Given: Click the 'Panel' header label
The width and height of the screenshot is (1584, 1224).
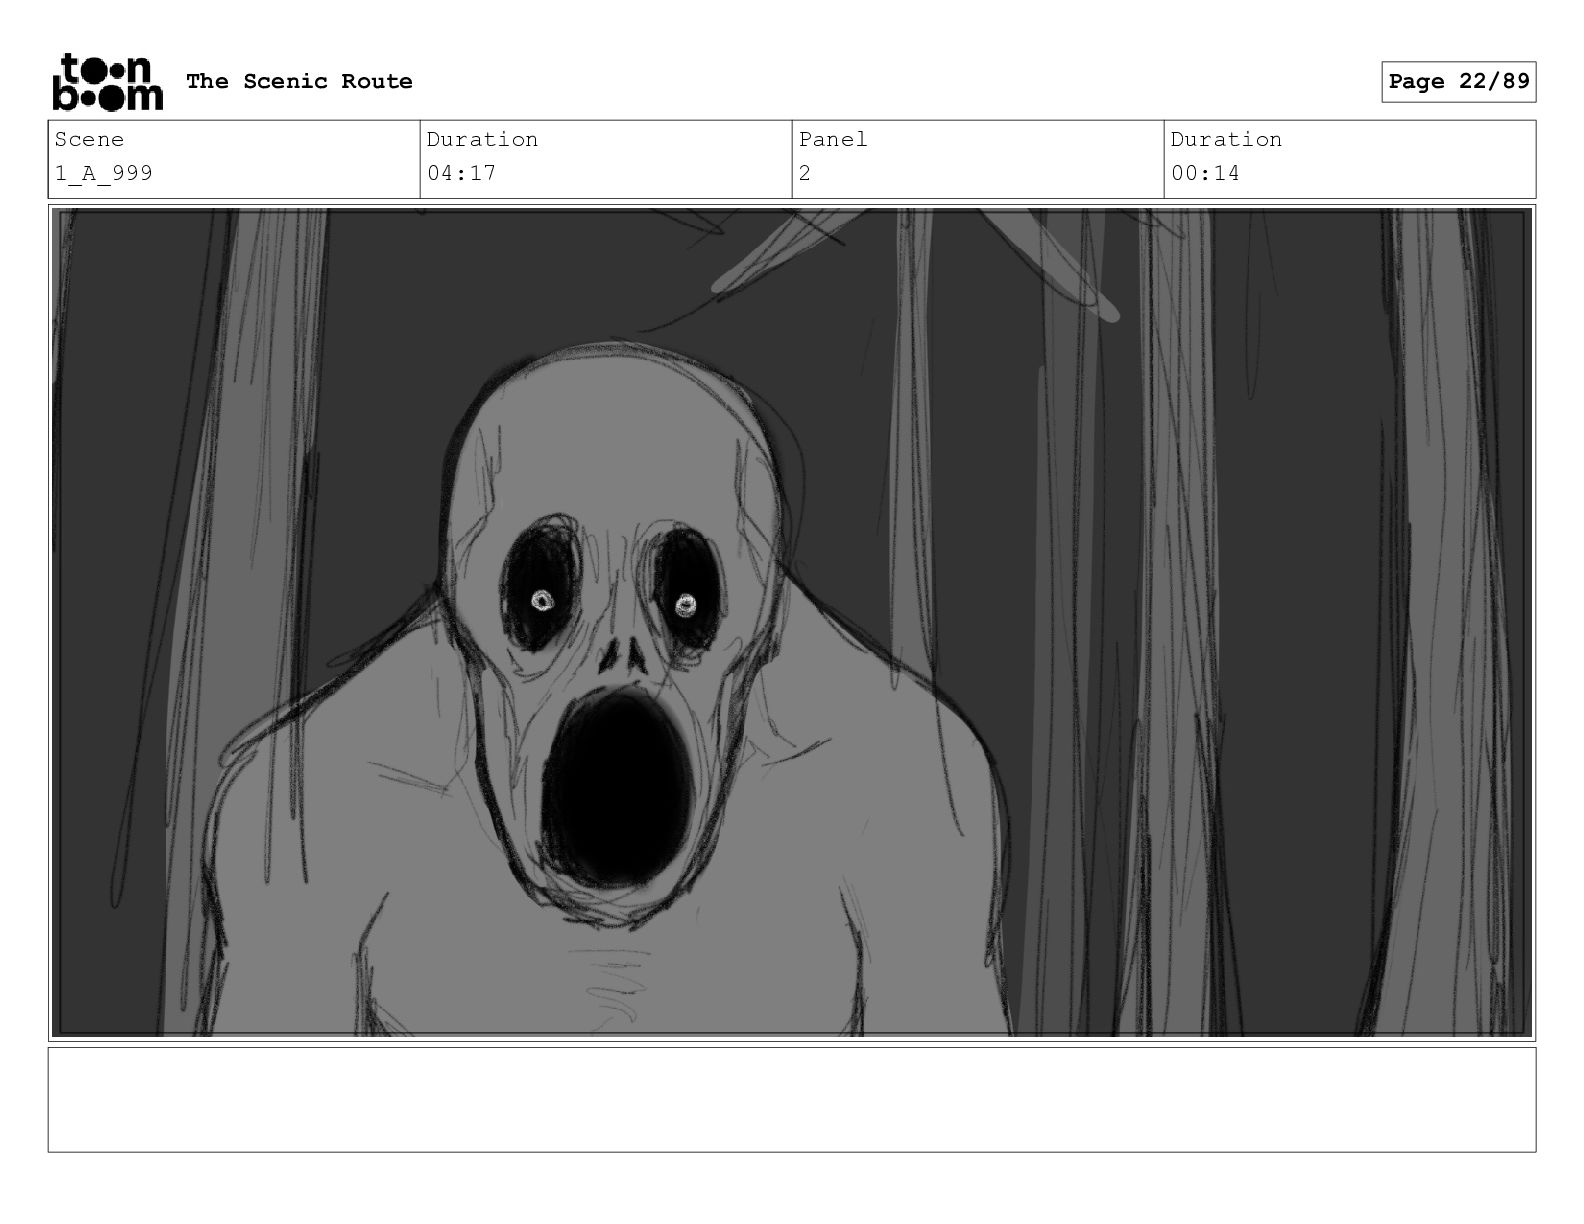Looking at the screenshot, I should tap(833, 139).
